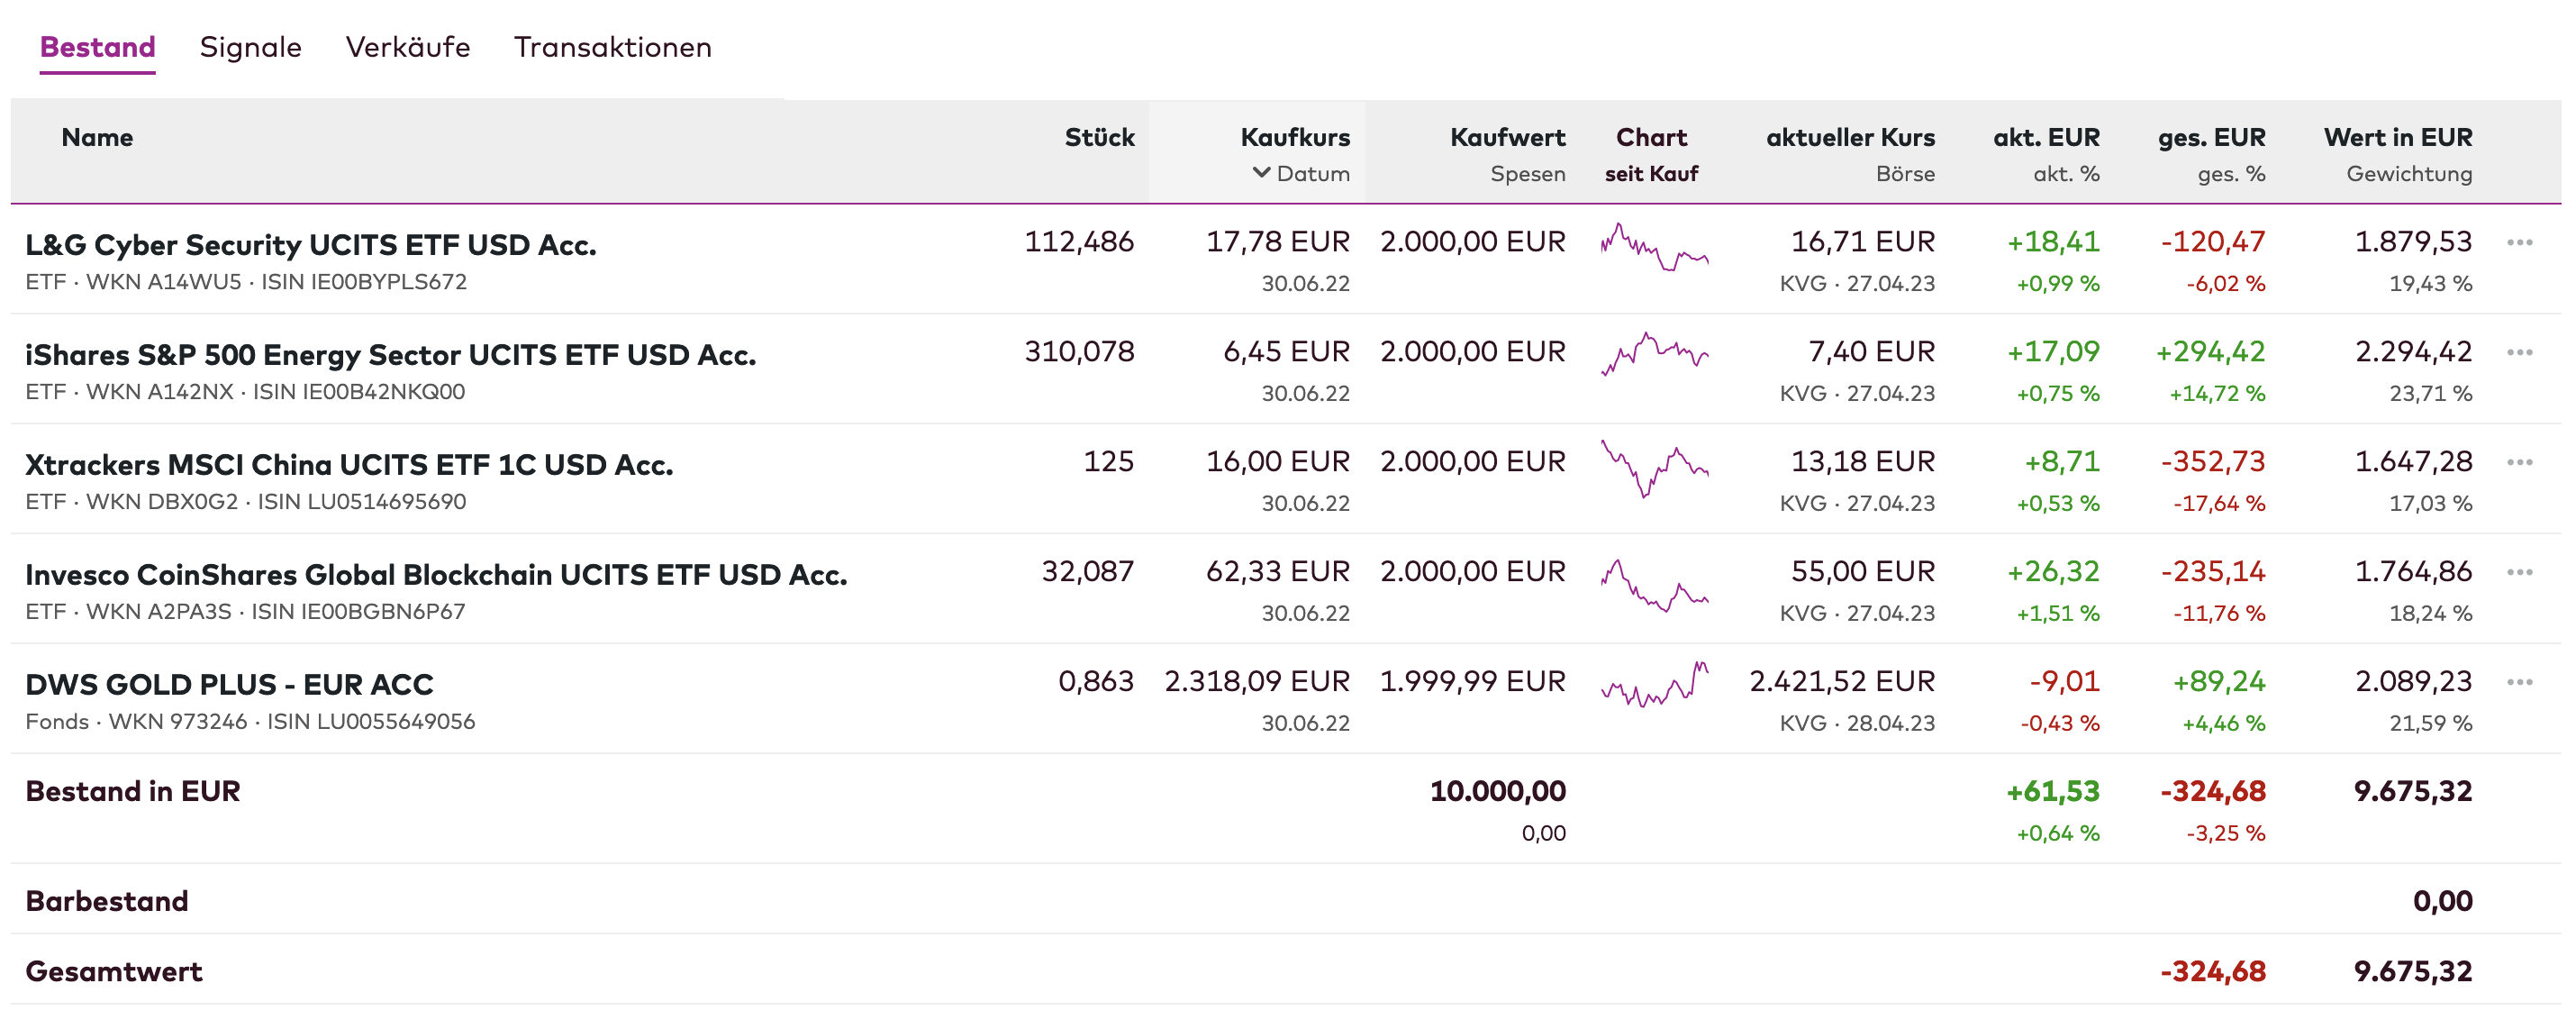Open three-dot menu for iShares Energy Sector row
The width and height of the screenshot is (2576, 1029).
(x=2518, y=353)
